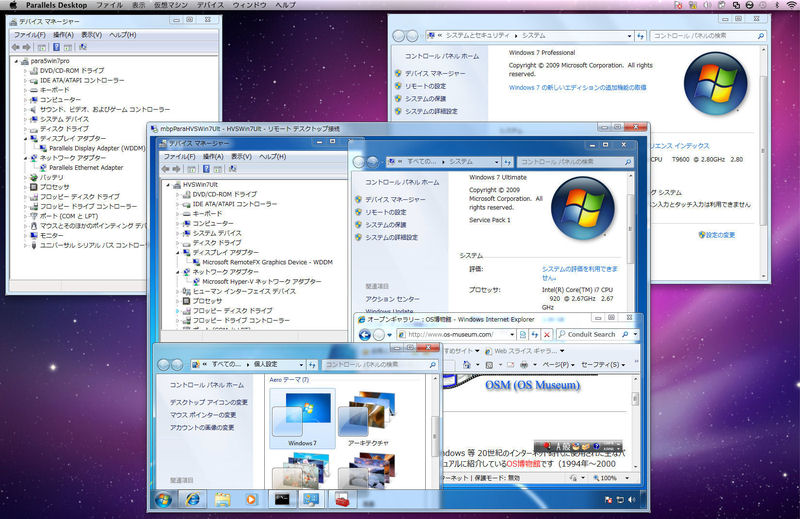Screen dimensions: 800x519
Task: Open ヘルプ(H) menu in HVSWin7Ult Device Manager
Action: [272, 157]
